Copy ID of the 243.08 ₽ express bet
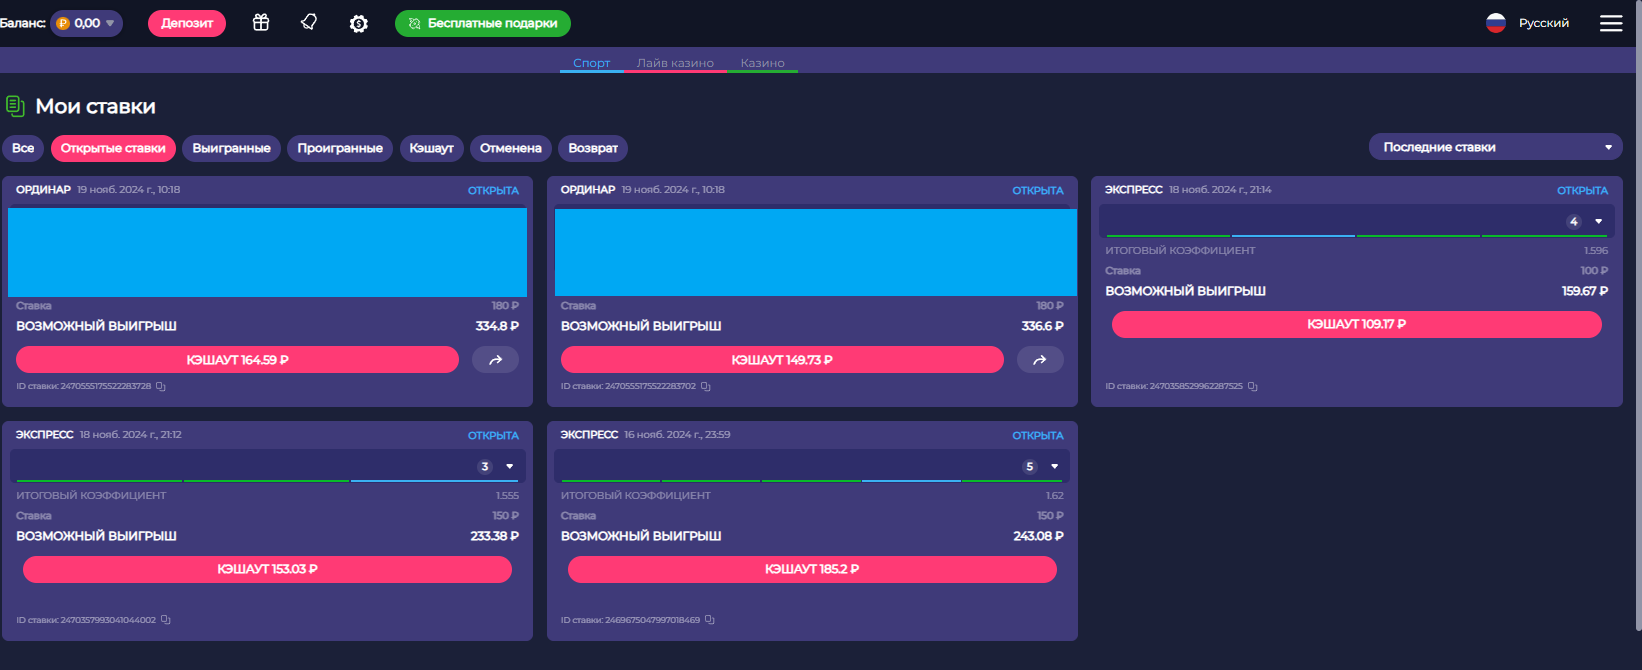Image resolution: width=1642 pixels, height=670 pixels. point(709,620)
